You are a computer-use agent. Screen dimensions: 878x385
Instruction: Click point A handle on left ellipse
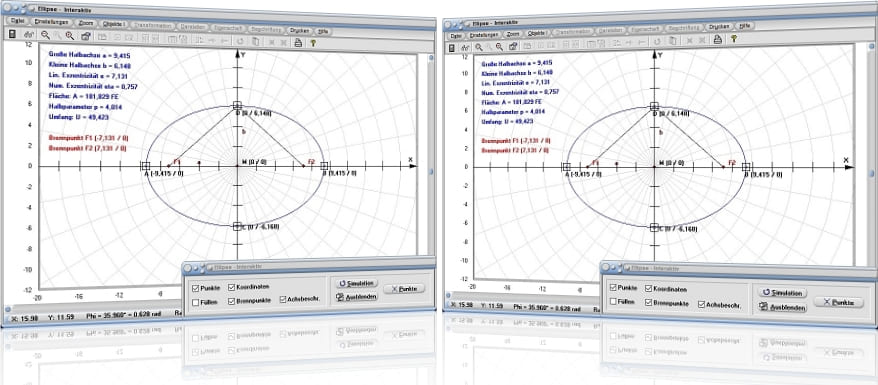pyautogui.click(x=146, y=166)
